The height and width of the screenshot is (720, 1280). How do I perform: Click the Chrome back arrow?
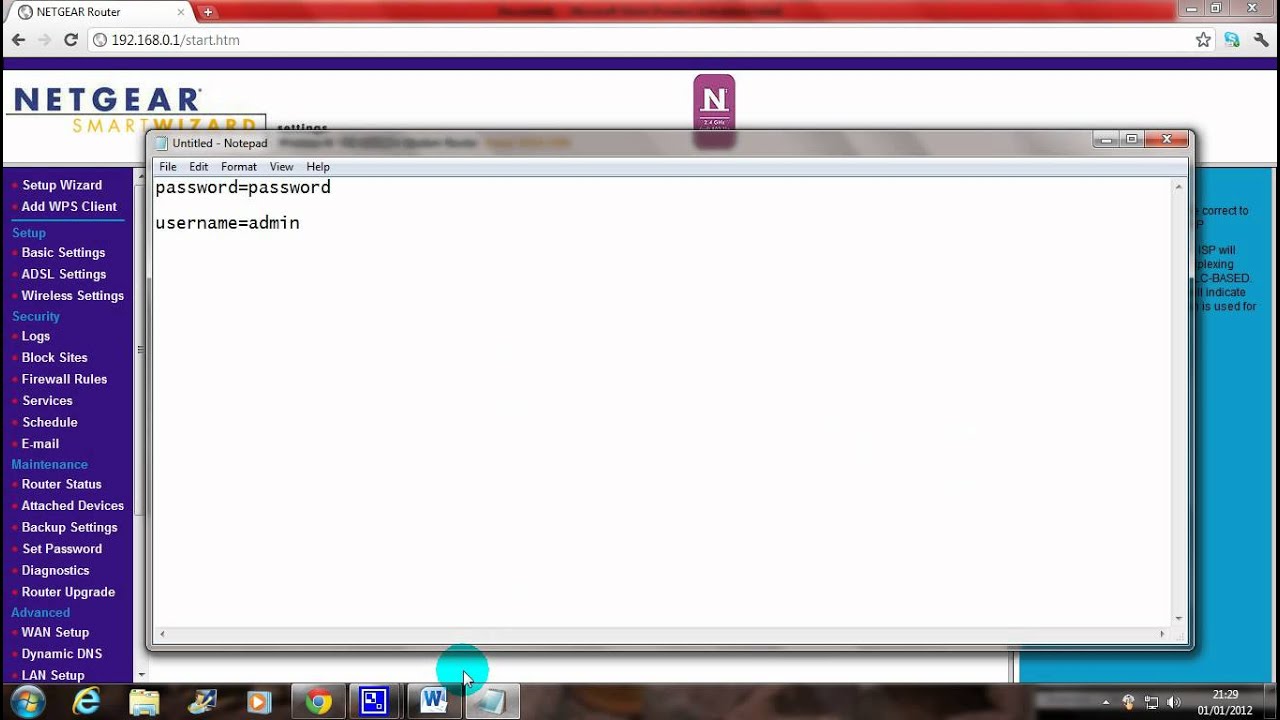(x=18, y=40)
